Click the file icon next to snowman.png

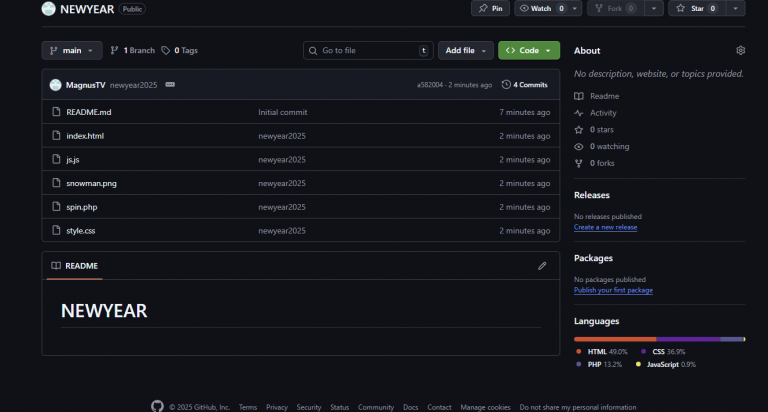tap(56, 183)
